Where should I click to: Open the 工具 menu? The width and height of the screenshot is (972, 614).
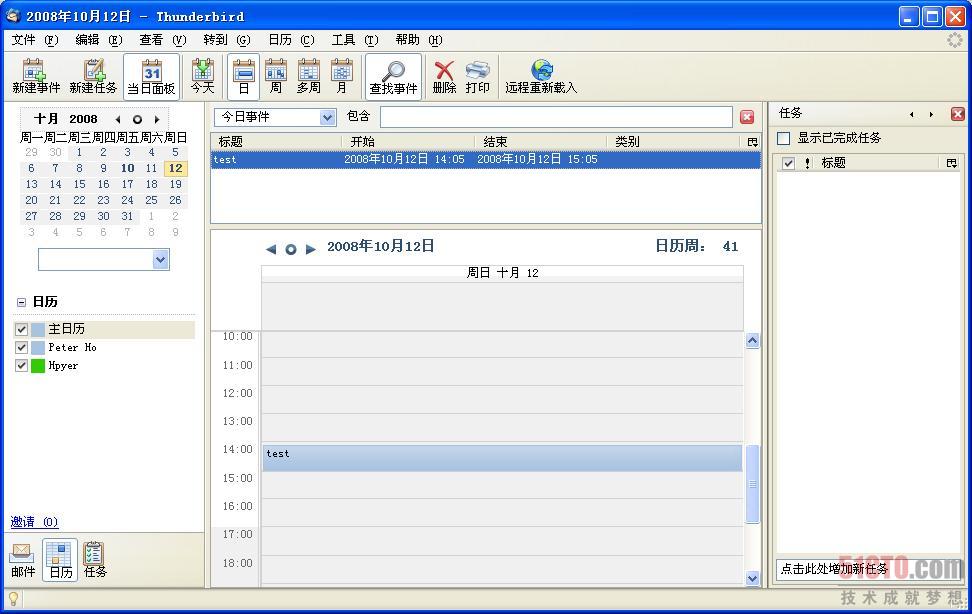[355, 40]
